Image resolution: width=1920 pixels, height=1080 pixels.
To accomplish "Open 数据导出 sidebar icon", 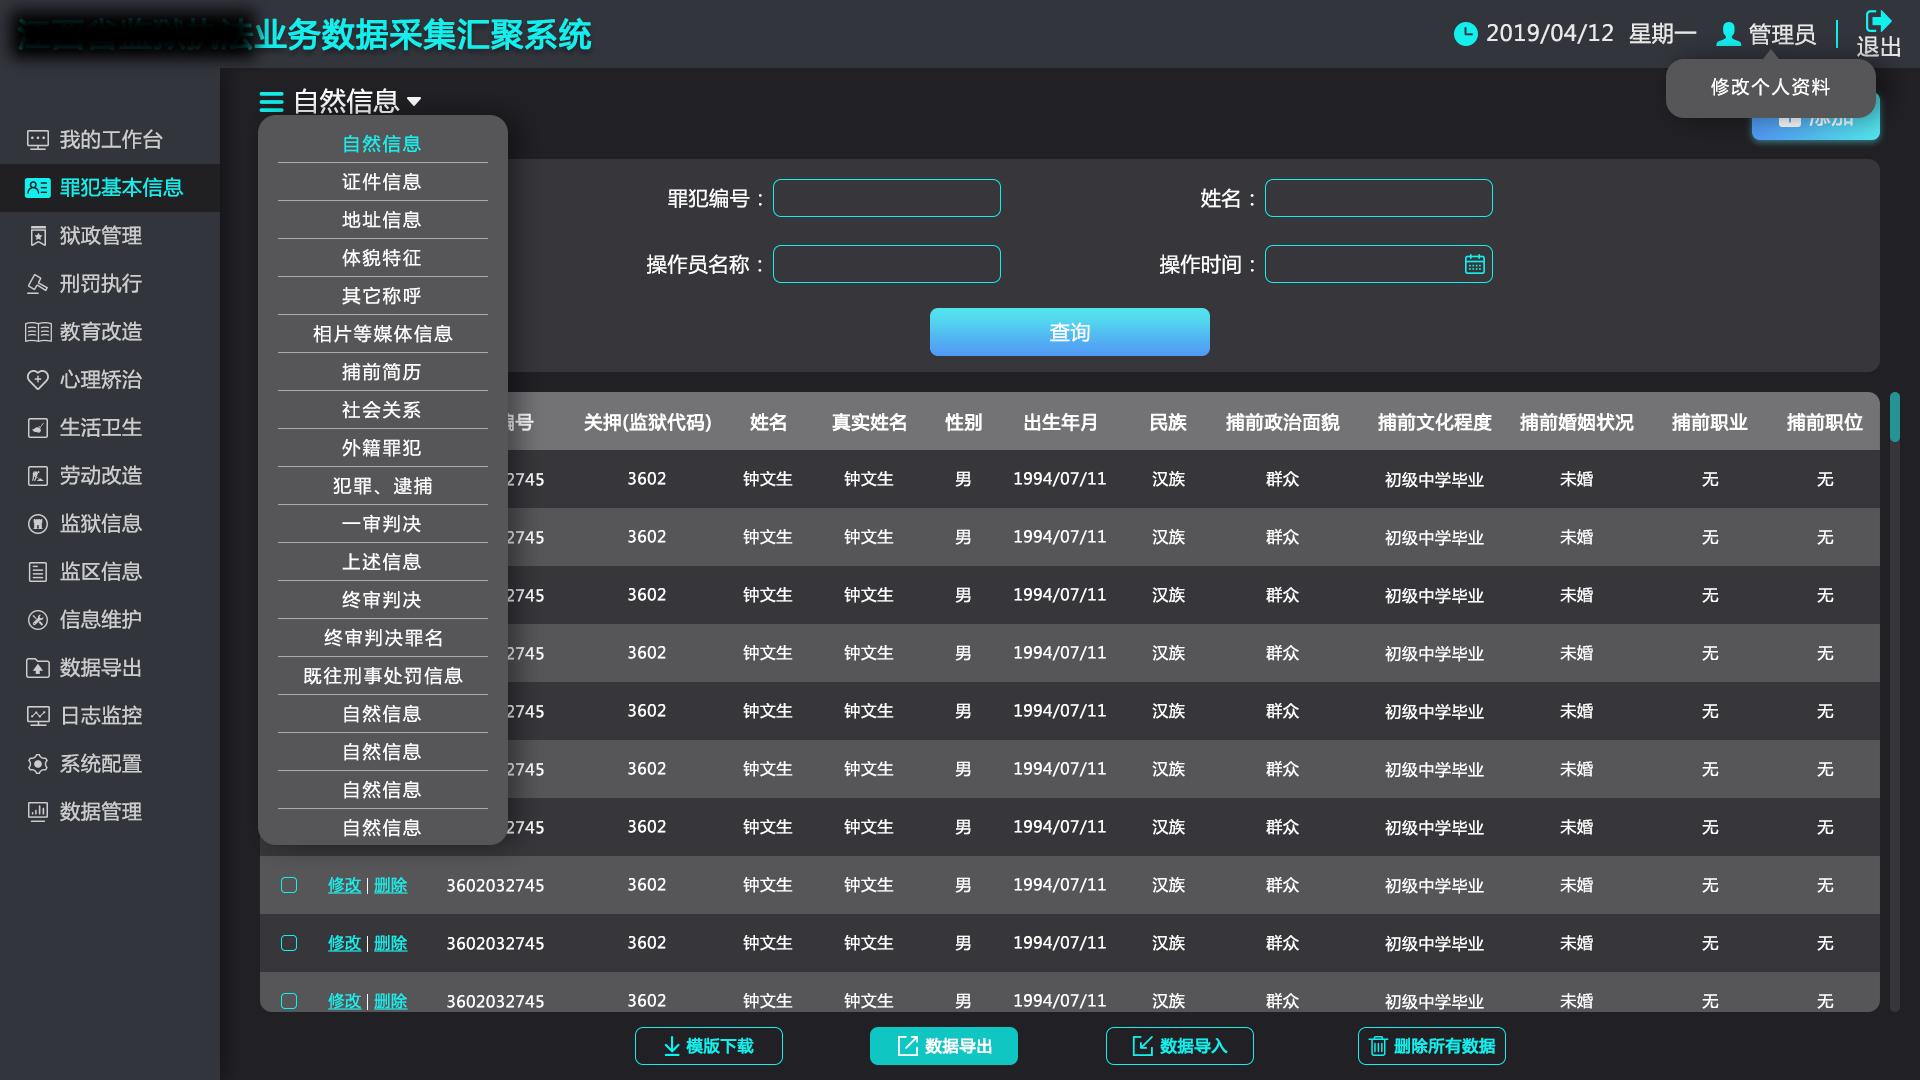I will coord(38,668).
